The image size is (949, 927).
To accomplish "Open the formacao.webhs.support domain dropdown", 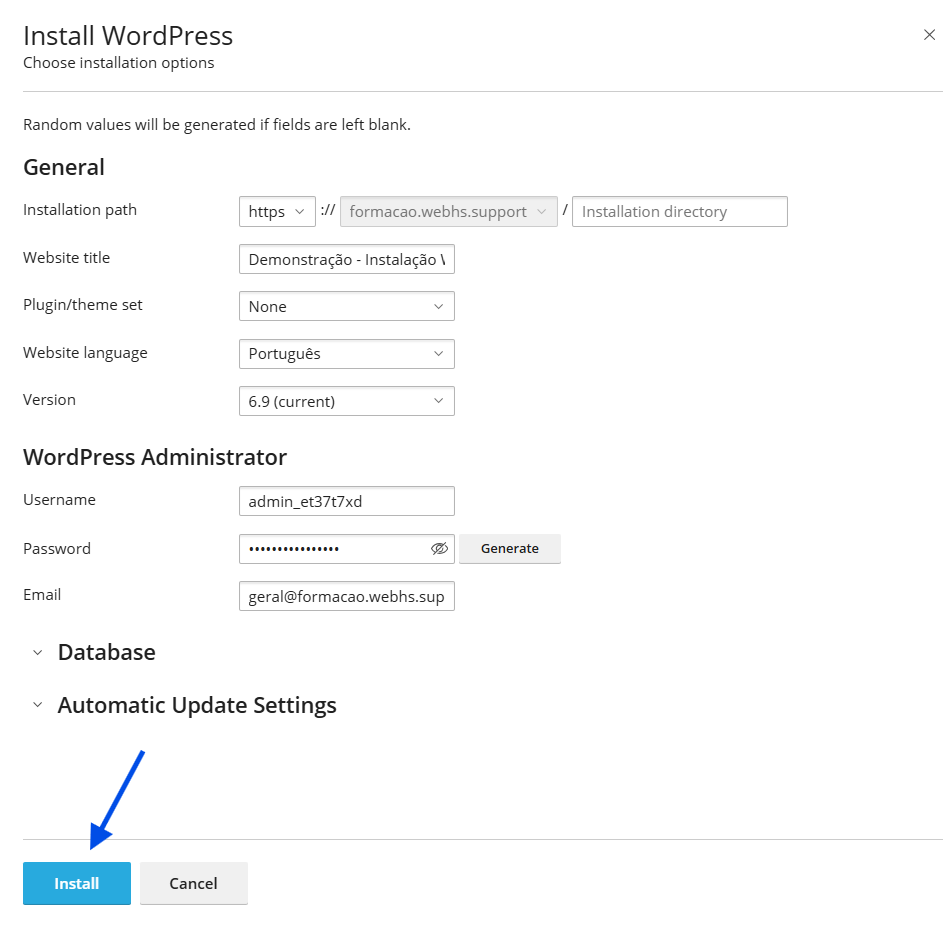I will click(x=448, y=212).
